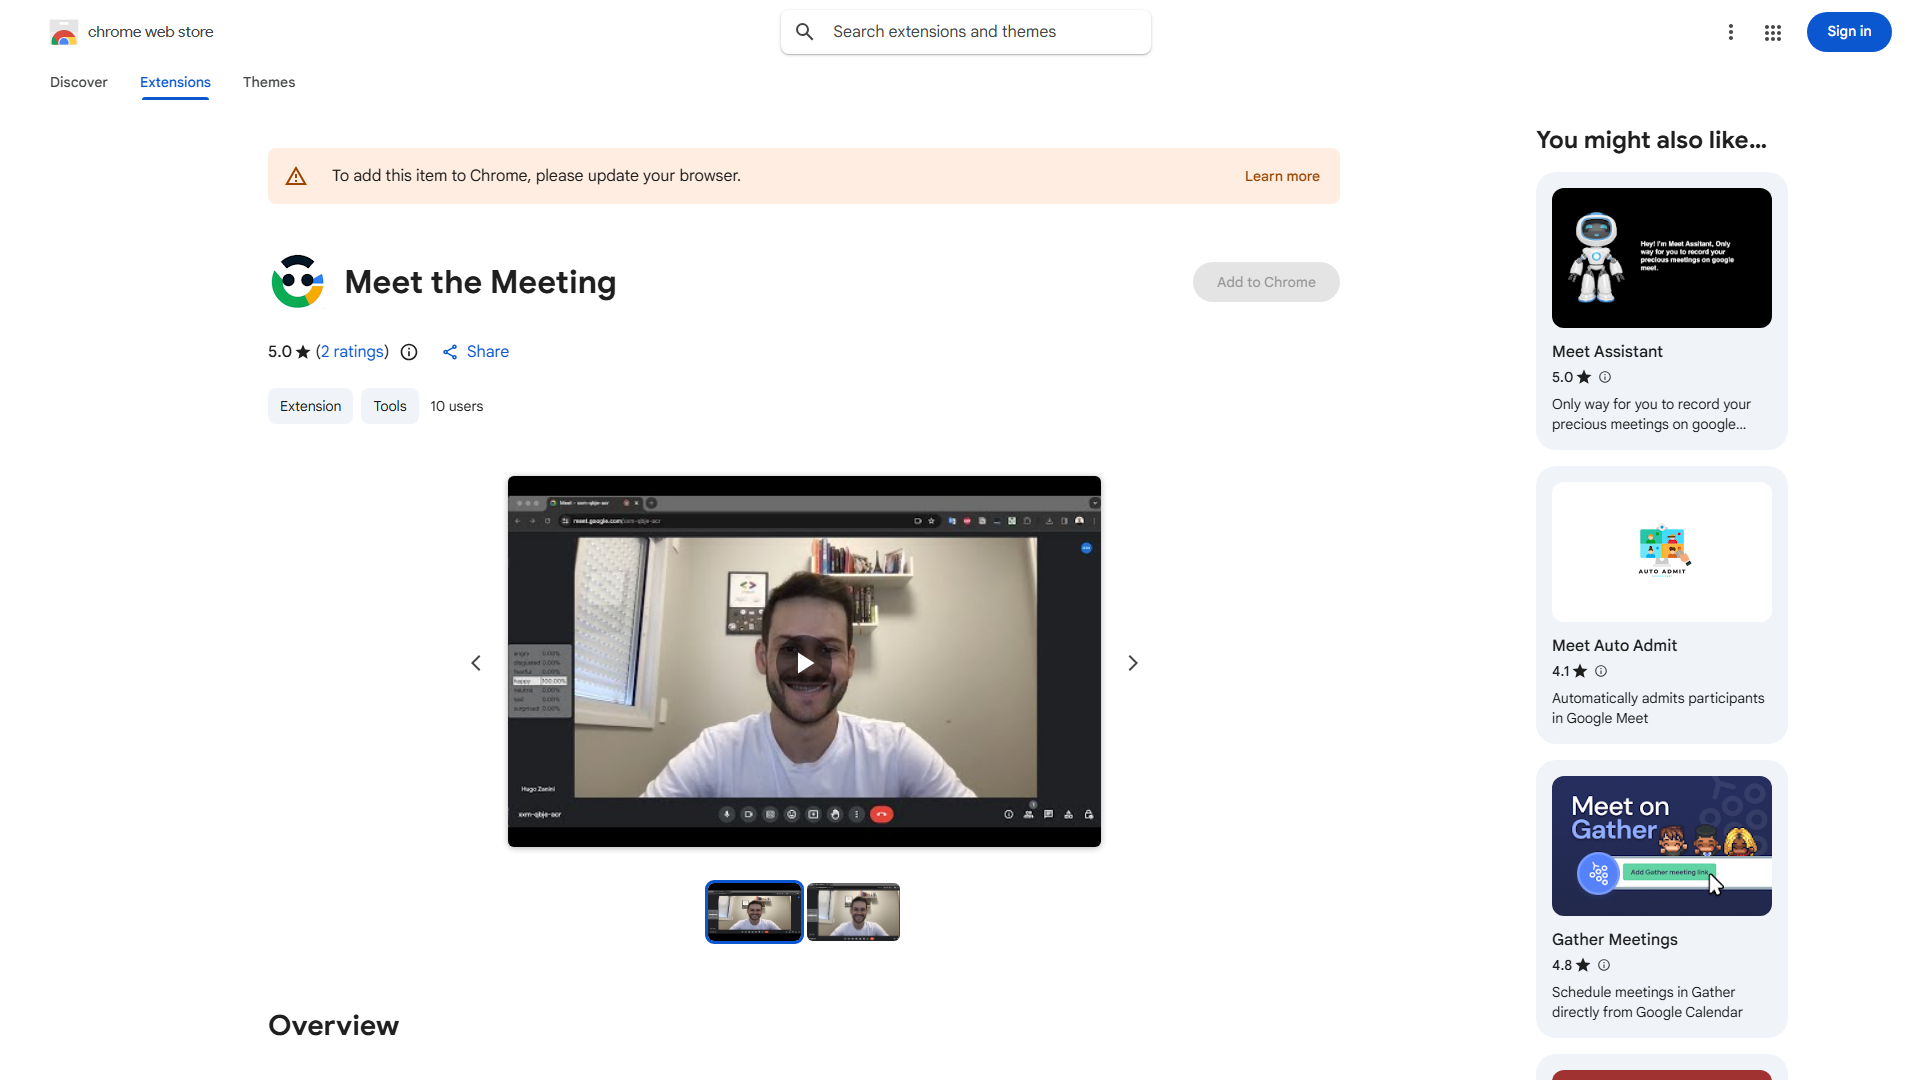Viewport: 1920px width, 1080px height.
Task: Select the second screenshot thumbnail
Action: (853, 911)
